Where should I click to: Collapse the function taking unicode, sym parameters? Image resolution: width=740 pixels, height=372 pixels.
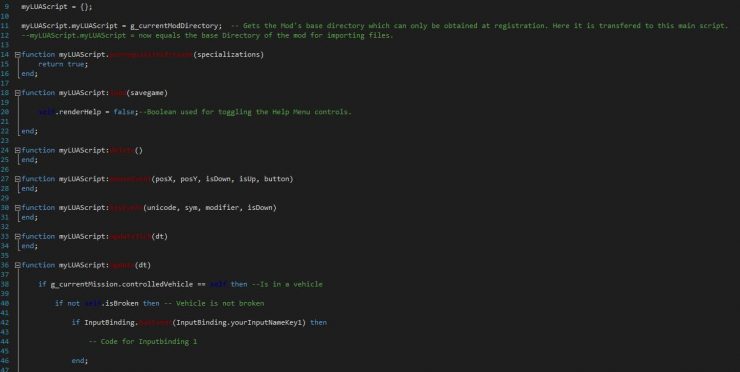[17, 208]
